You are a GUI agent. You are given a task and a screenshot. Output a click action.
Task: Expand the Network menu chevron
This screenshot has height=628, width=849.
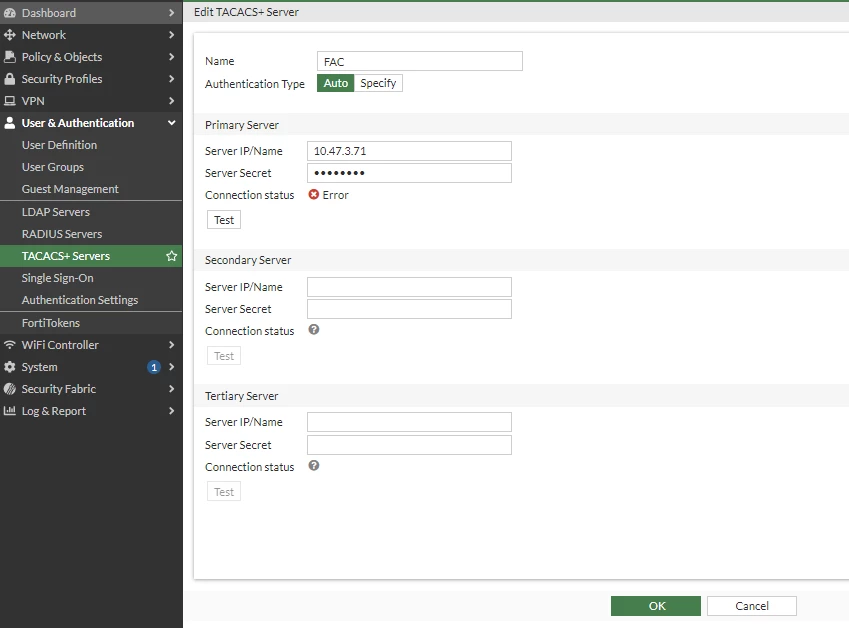pos(171,35)
